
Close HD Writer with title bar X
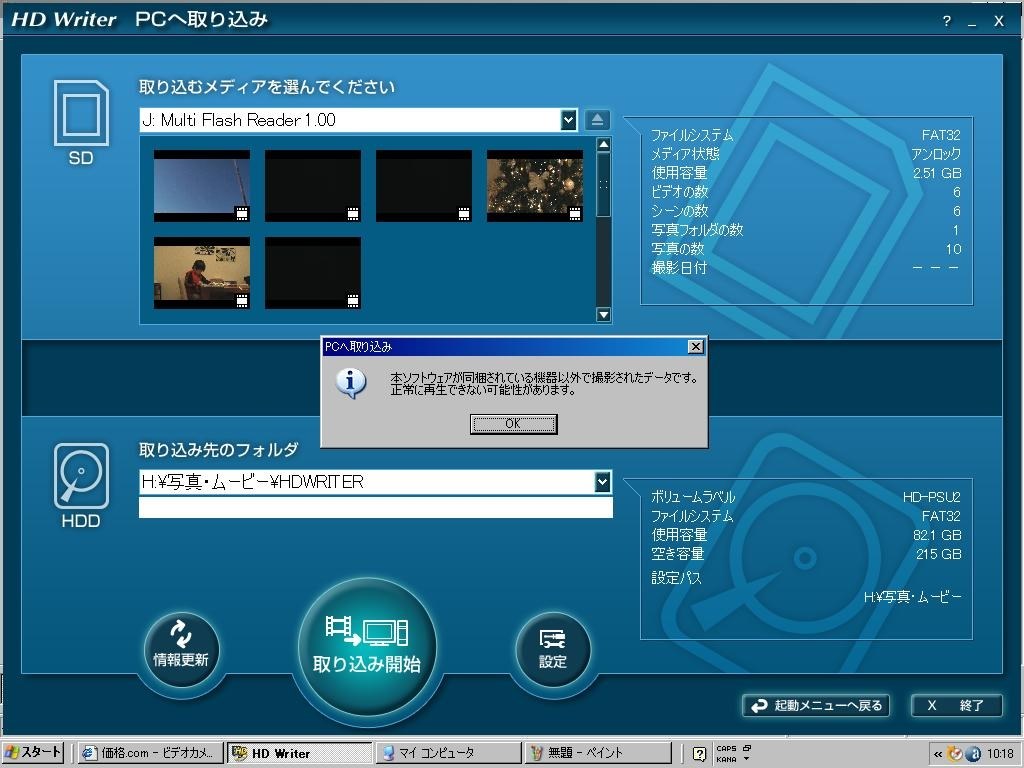point(999,21)
